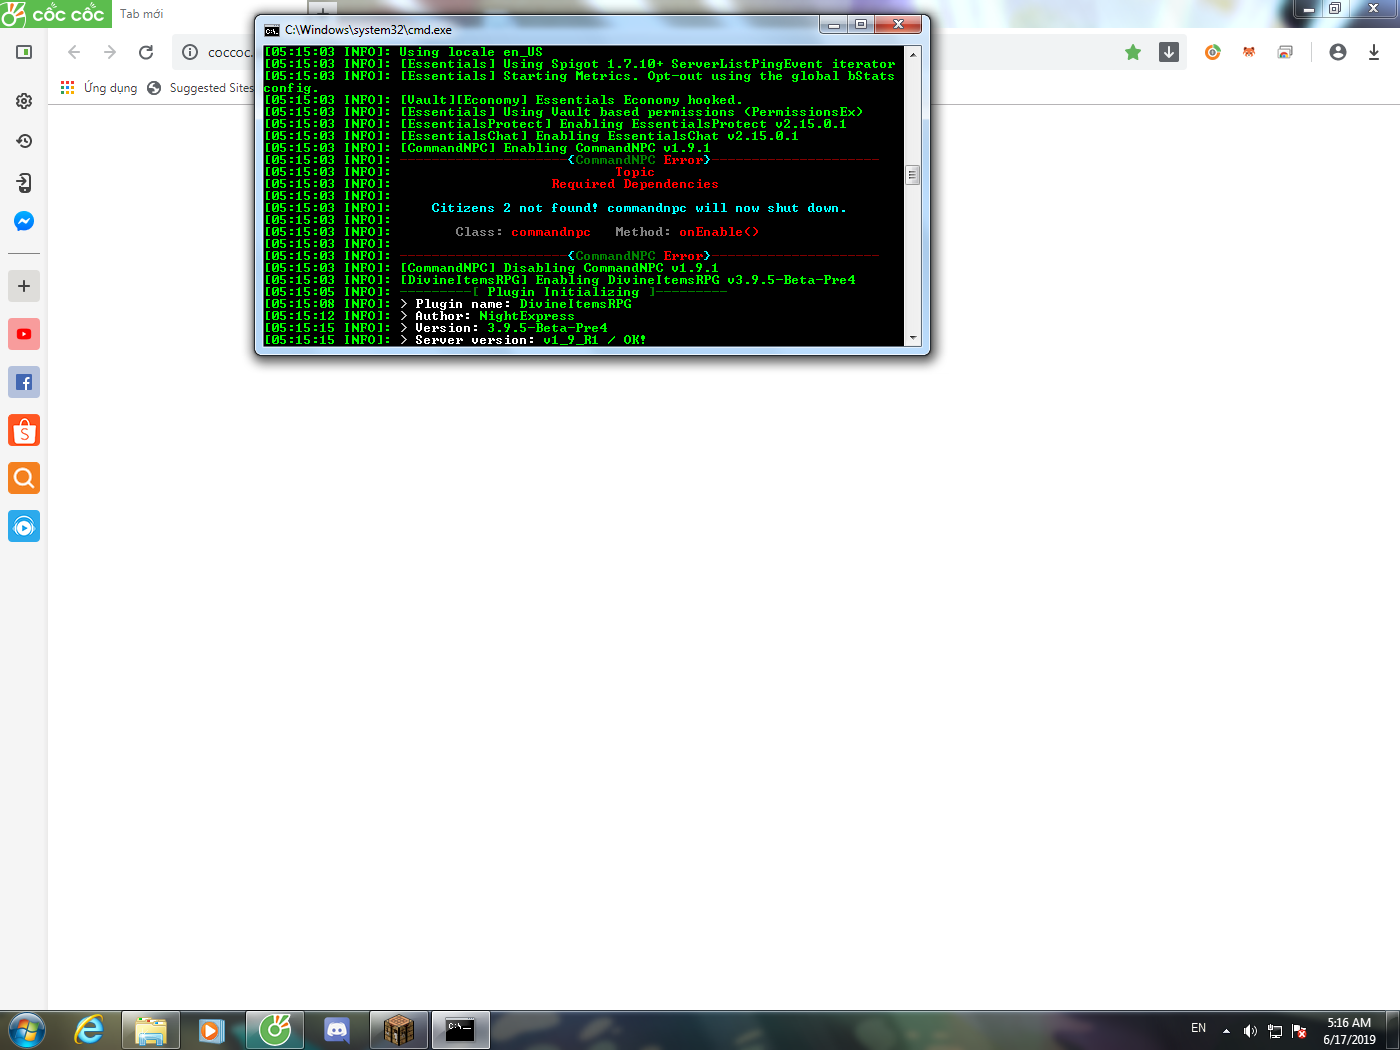The height and width of the screenshot is (1050, 1400).
Task: Click the 'onEnable()' method text
Action: pyautogui.click(x=719, y=232)
